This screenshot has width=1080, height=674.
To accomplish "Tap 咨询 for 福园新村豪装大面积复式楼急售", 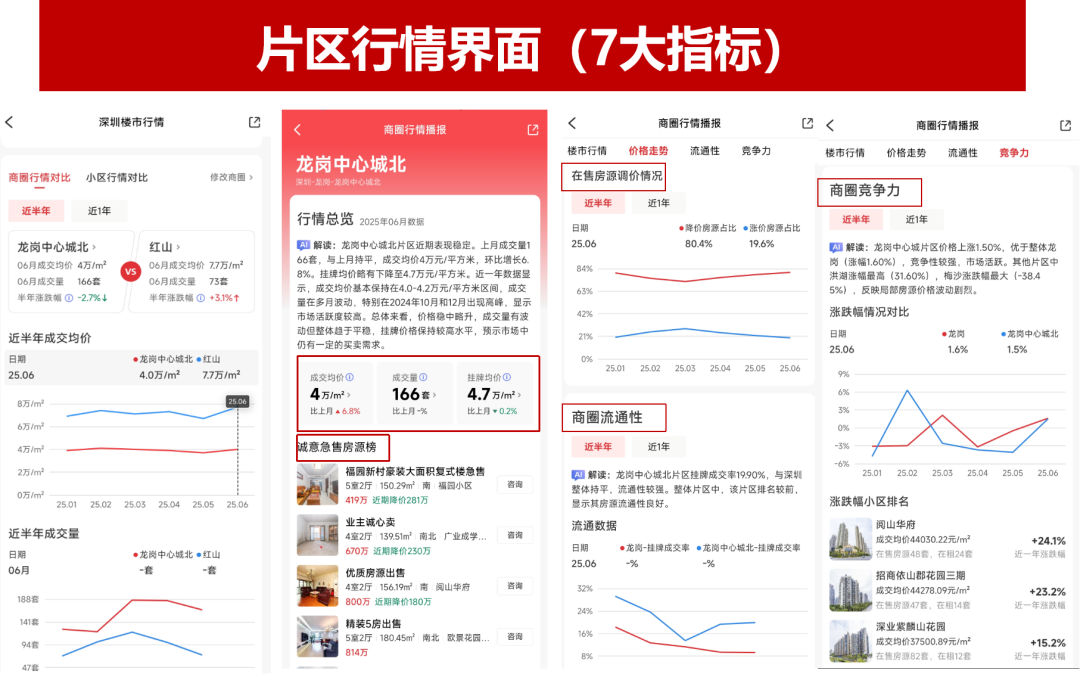I will [515, 485].
